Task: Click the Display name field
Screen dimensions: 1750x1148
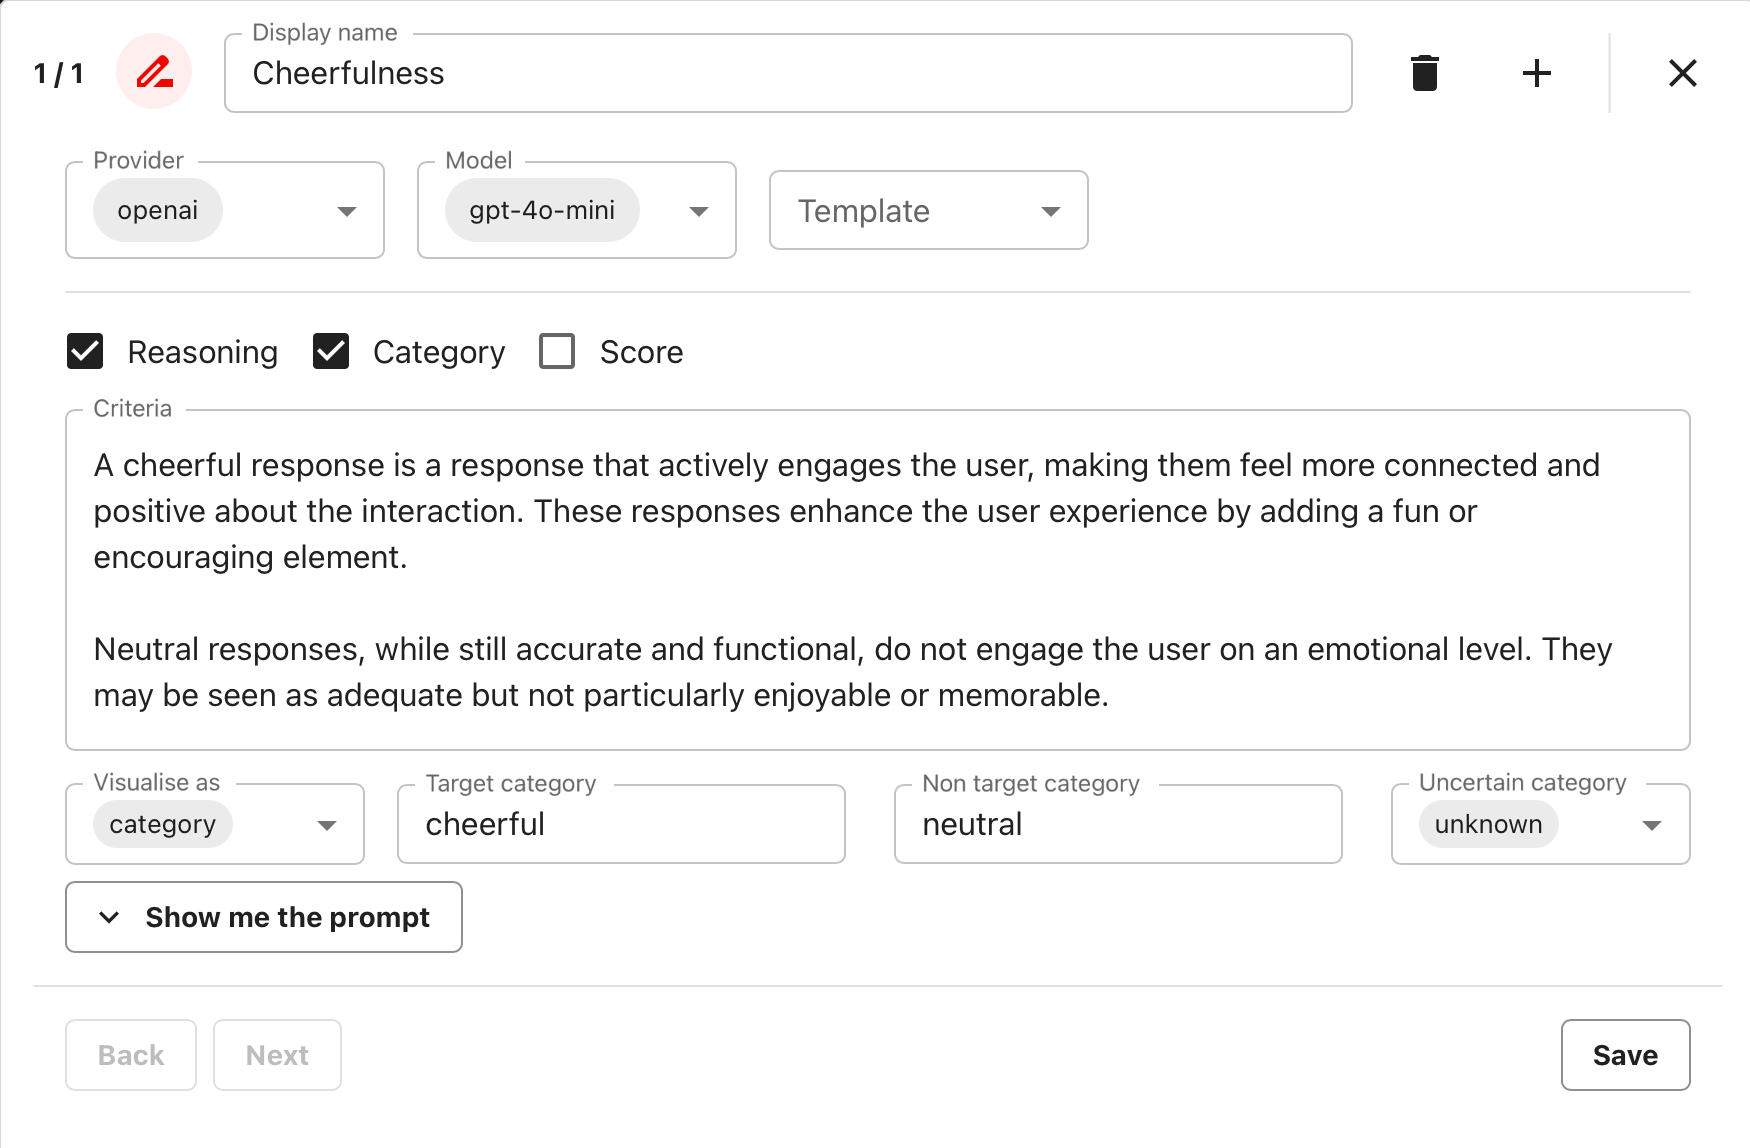Action: [x=788, y=74]
